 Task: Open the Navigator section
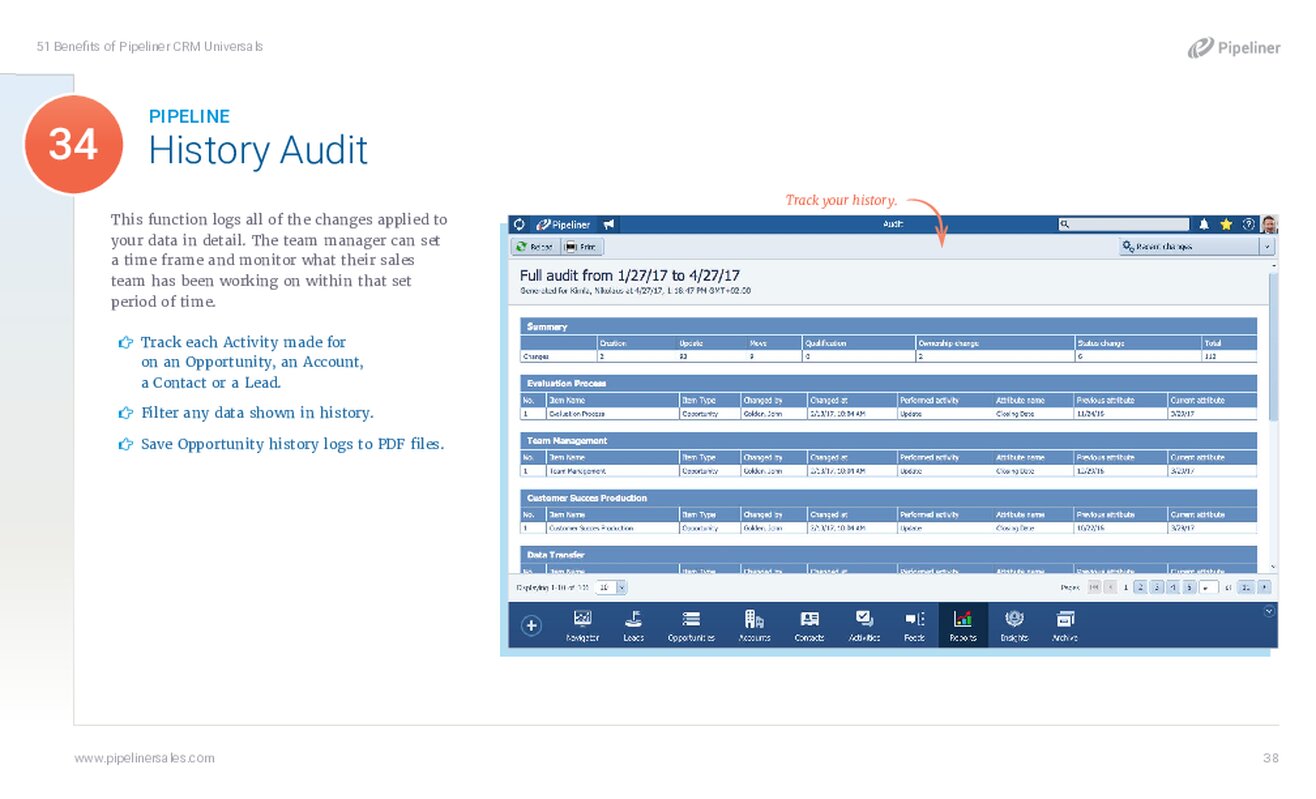582,626
